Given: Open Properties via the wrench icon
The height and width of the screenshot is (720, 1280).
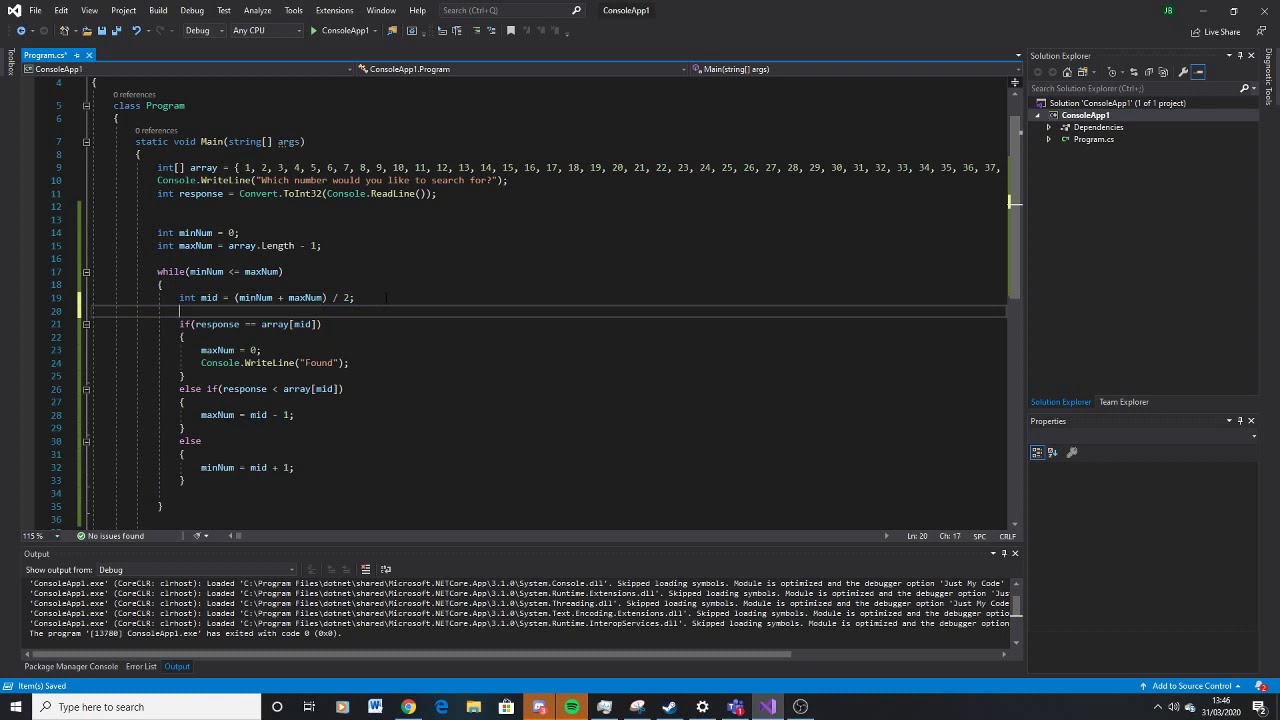Looking at the screenshot, I should [1183, 72].
